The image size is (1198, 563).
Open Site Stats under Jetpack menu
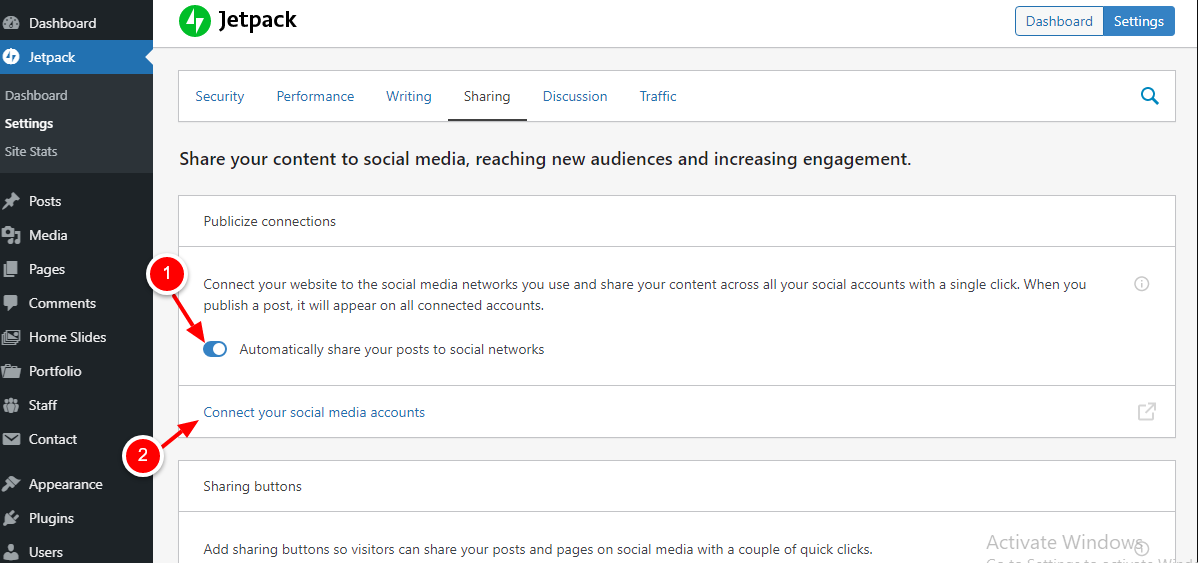(x=31, y=151)
